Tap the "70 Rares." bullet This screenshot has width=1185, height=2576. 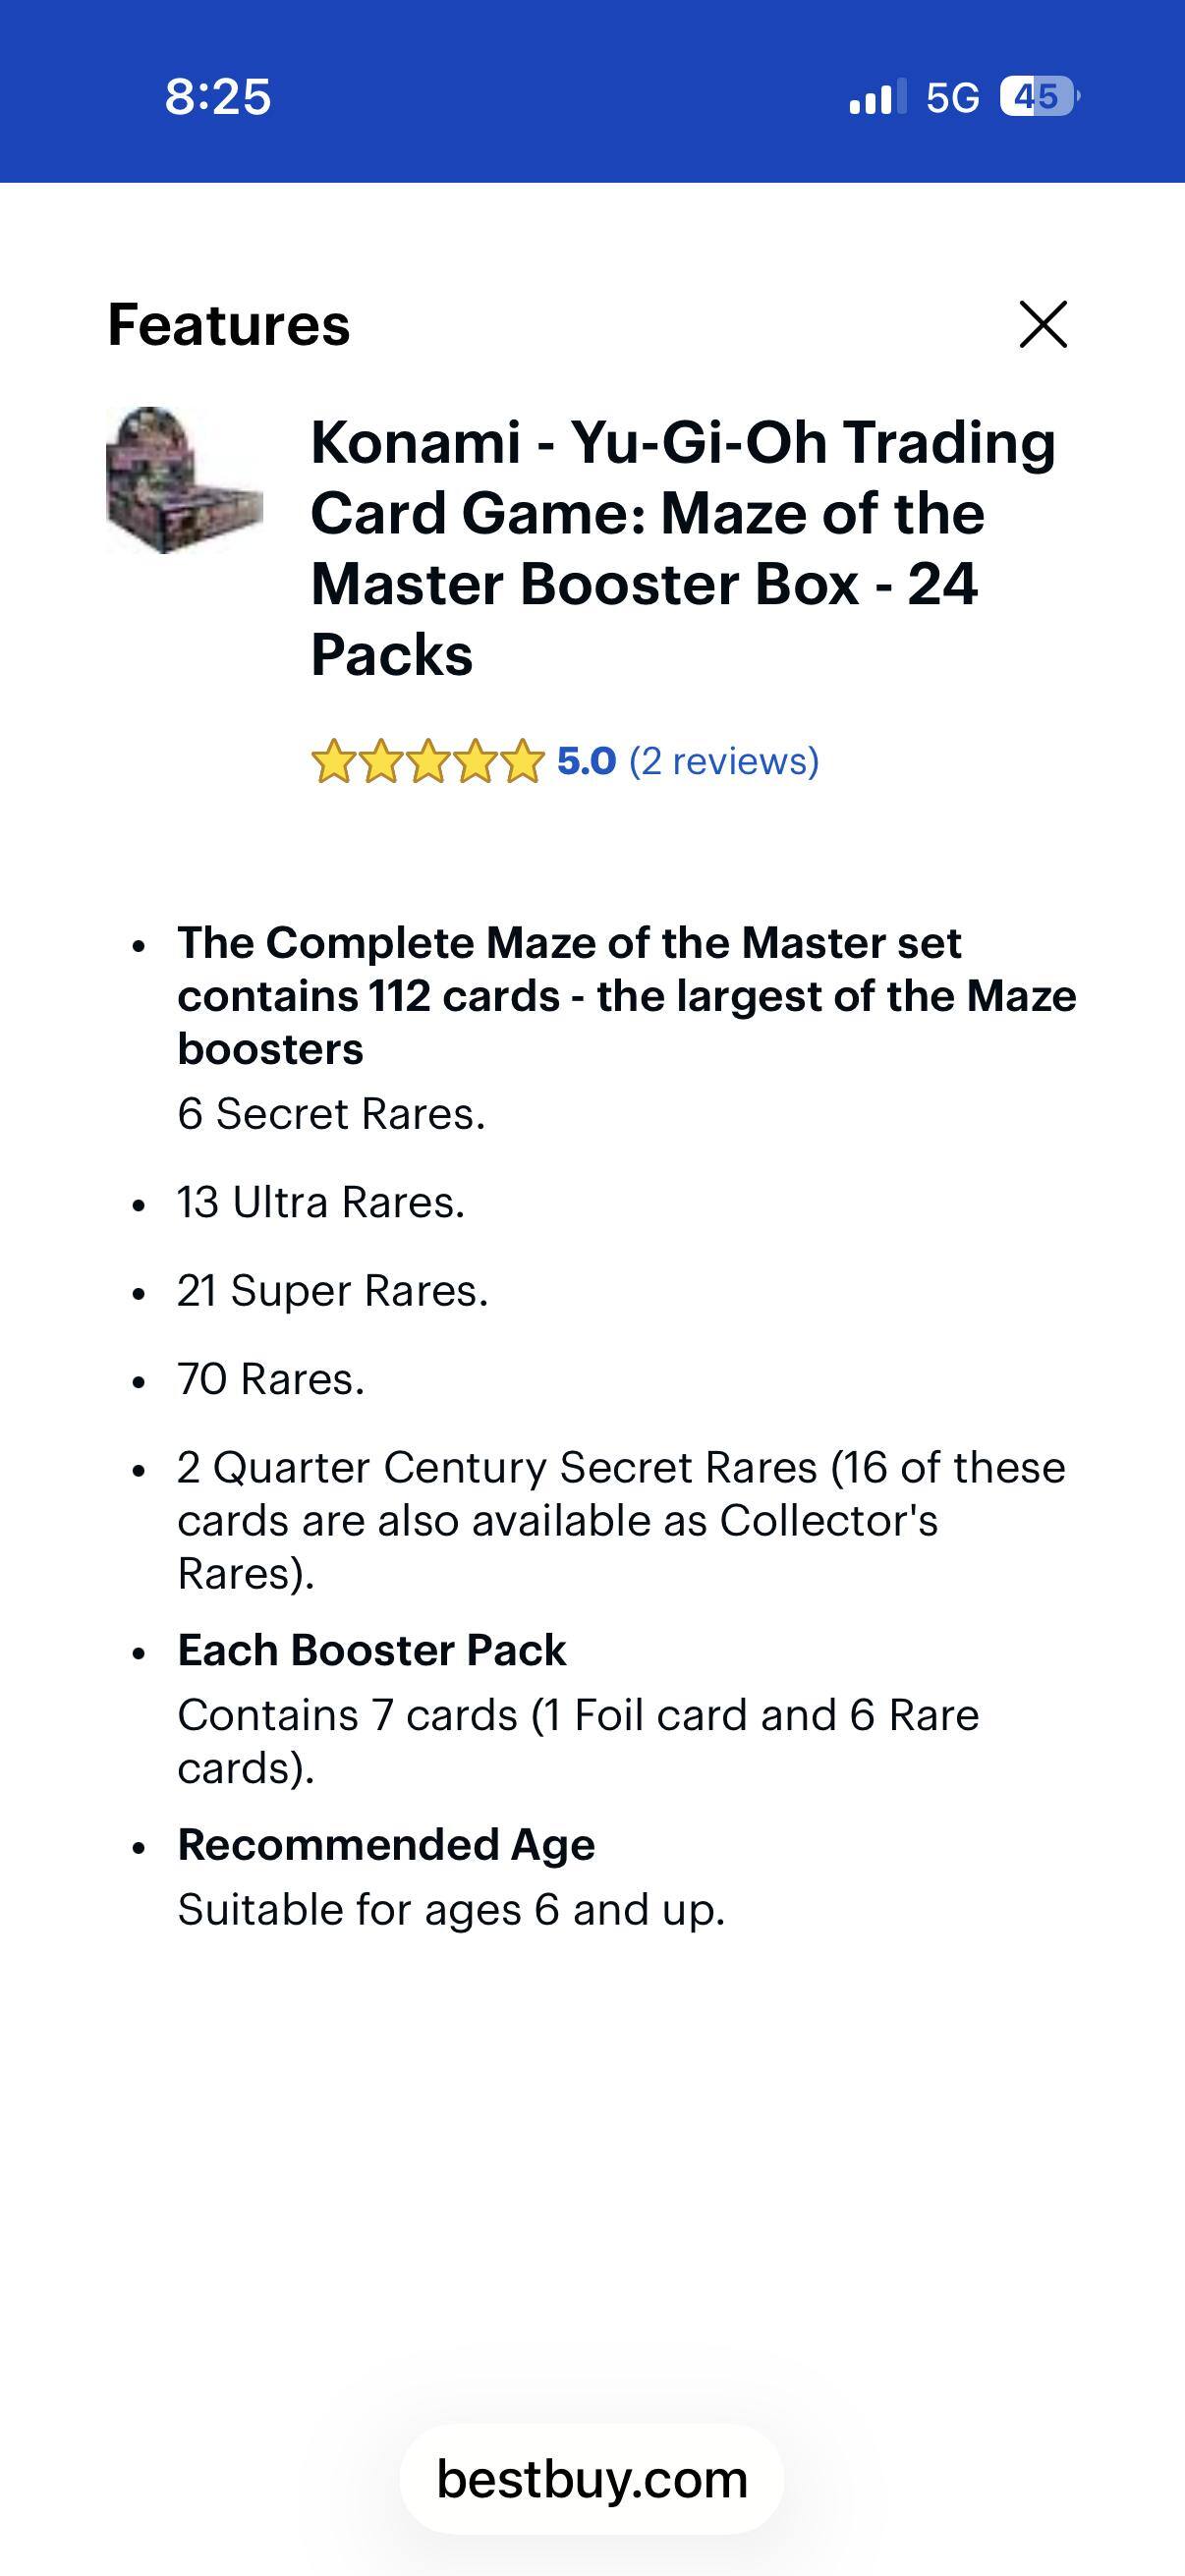click(x=271, y=1379)
